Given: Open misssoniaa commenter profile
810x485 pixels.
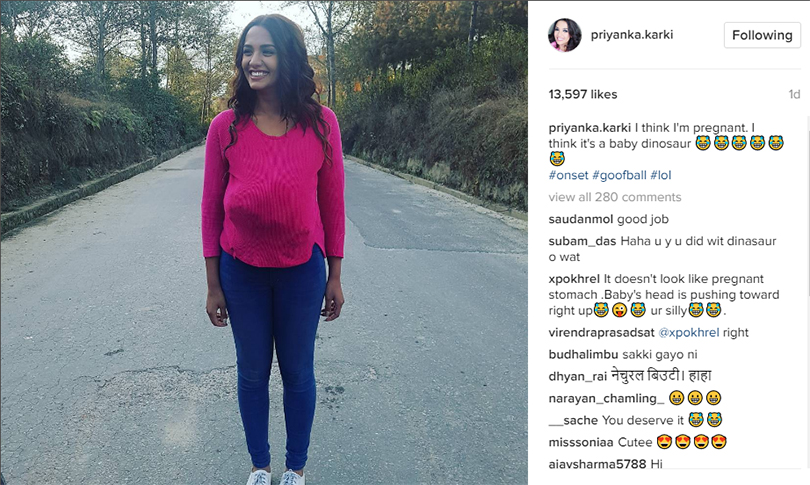Looking at the screenshot, I should 581,442.
